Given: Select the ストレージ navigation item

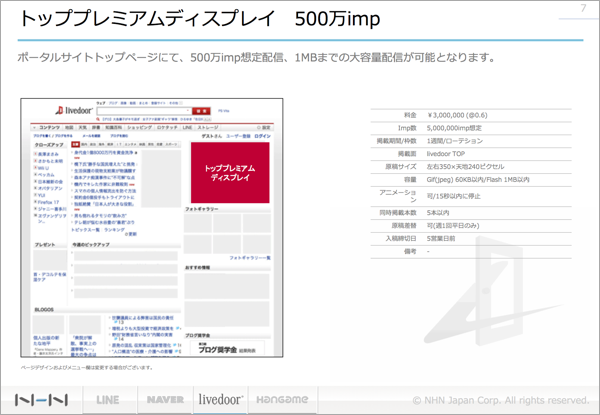Looking at the screenshot, I should [208, 127].
